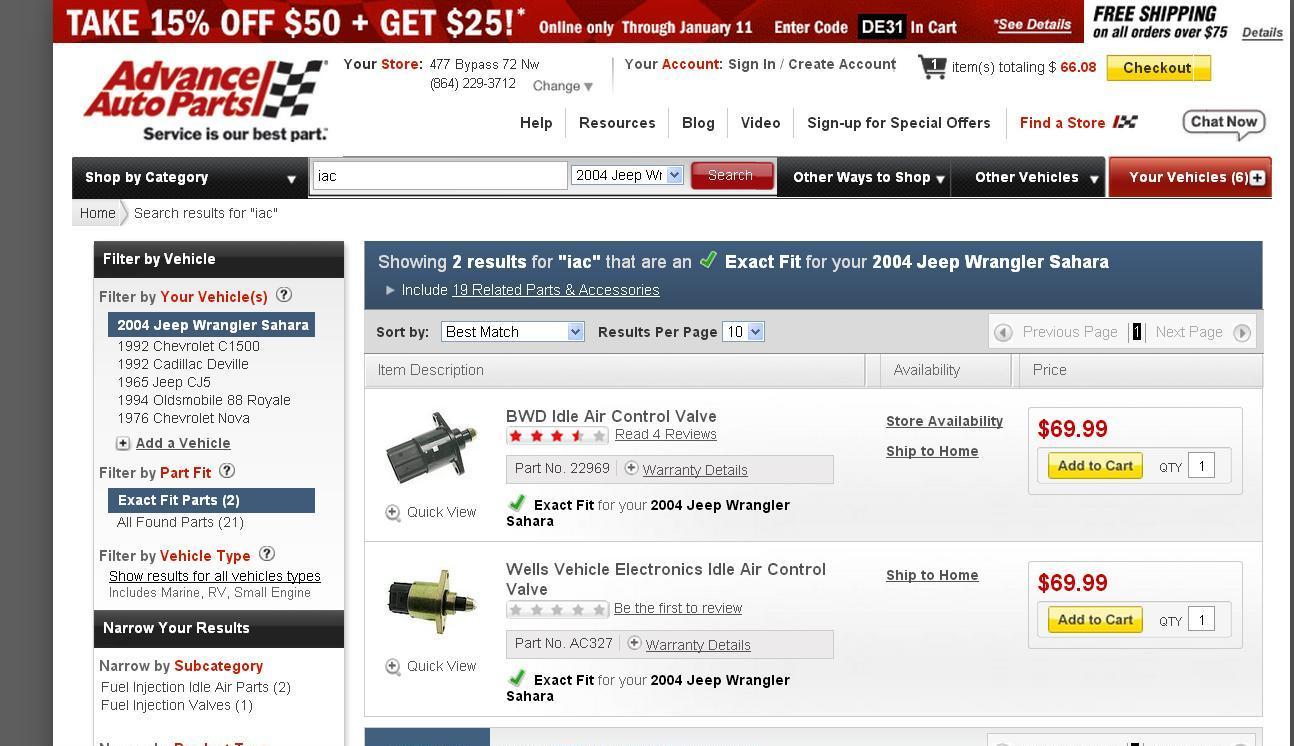Open the Video menu item

tap(760, 123)
